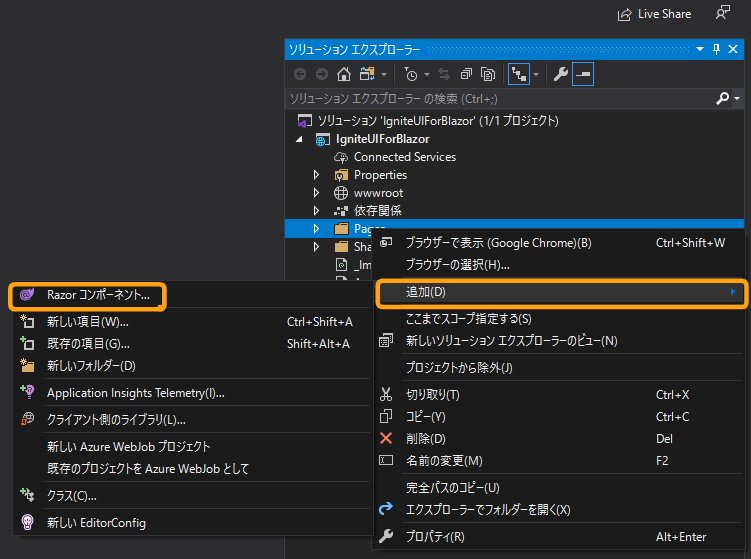
Task: Select 新しい Azure WebJob プロジェクト
Action: tap(193, 447)
